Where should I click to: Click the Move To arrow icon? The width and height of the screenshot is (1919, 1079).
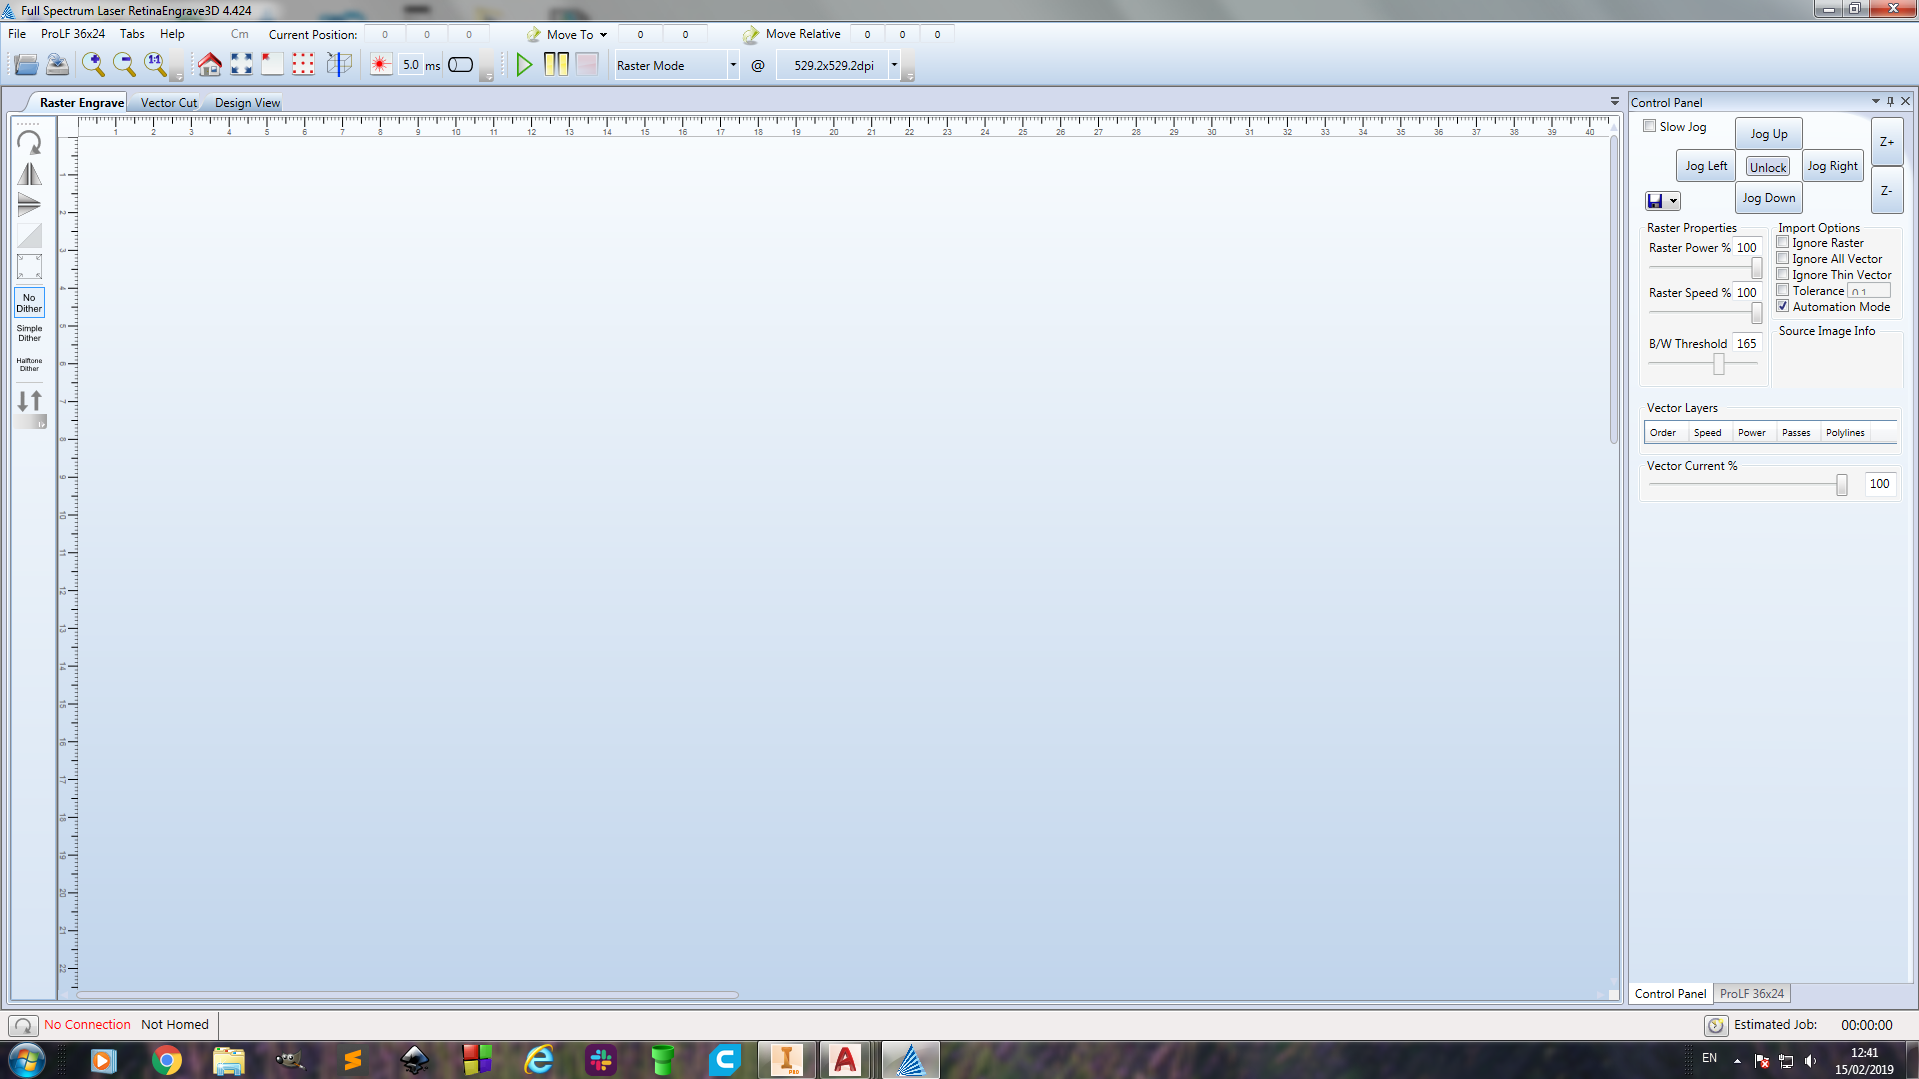pos(534,34)
